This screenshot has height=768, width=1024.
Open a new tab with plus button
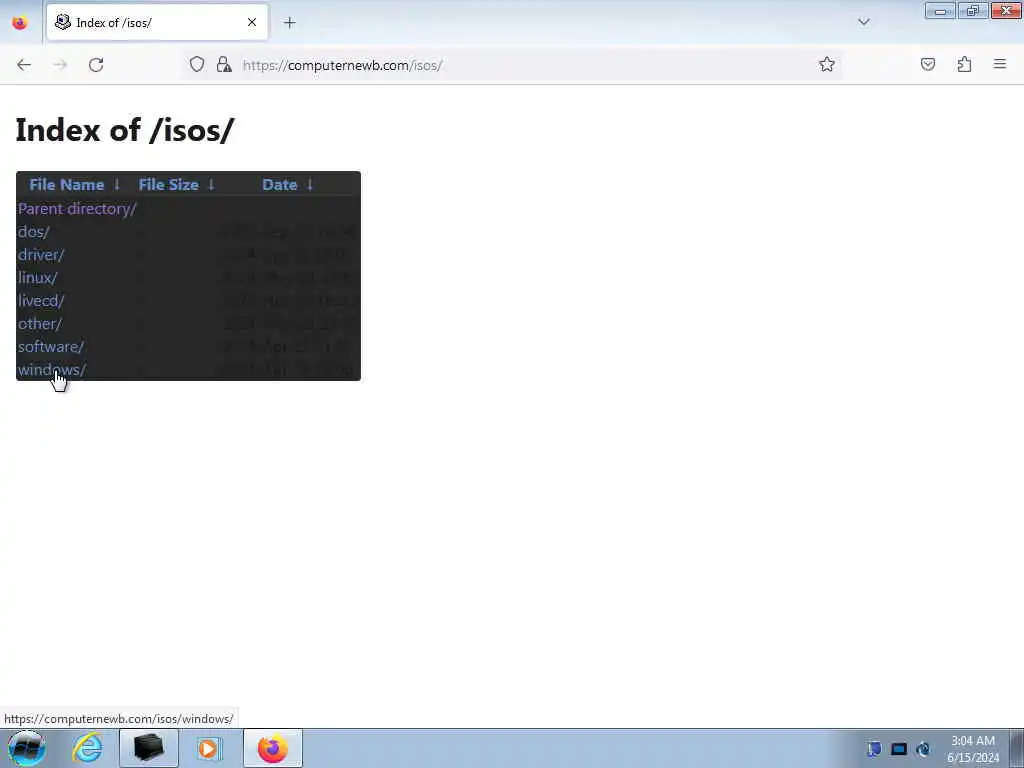point(290,23)
